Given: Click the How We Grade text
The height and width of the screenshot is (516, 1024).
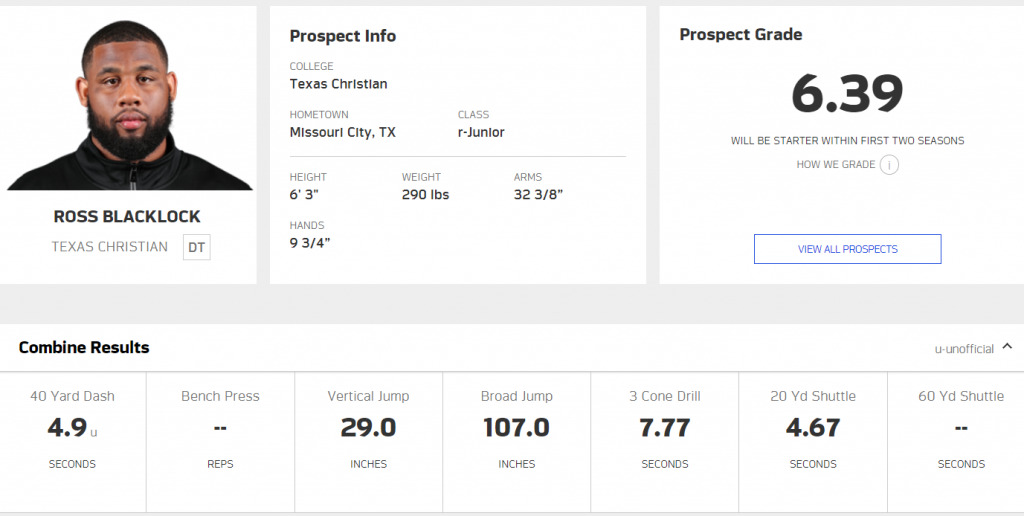Looking at the screenshot, I should point(835,165).
